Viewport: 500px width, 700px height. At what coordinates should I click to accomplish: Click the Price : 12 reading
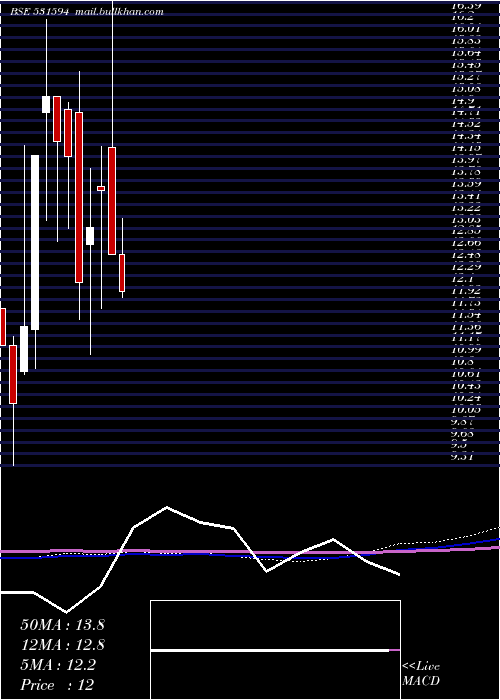tap(57, 685)
